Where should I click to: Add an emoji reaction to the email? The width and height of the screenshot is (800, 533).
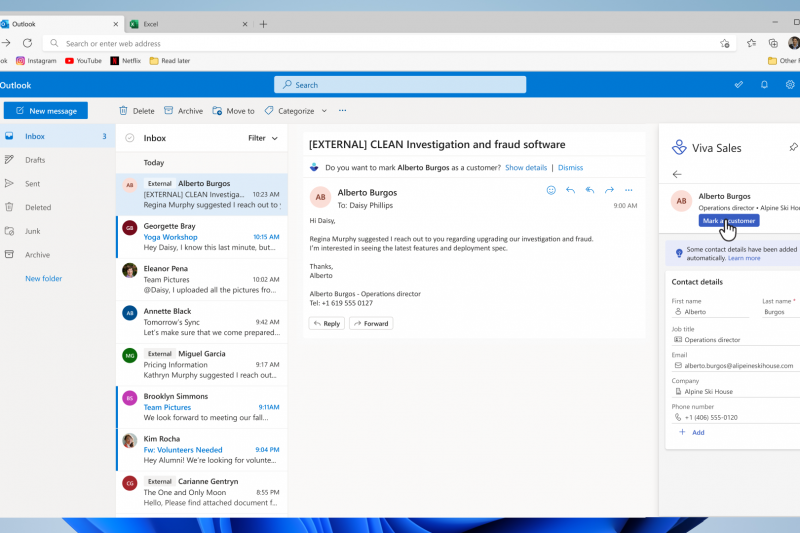coord(551,190)
